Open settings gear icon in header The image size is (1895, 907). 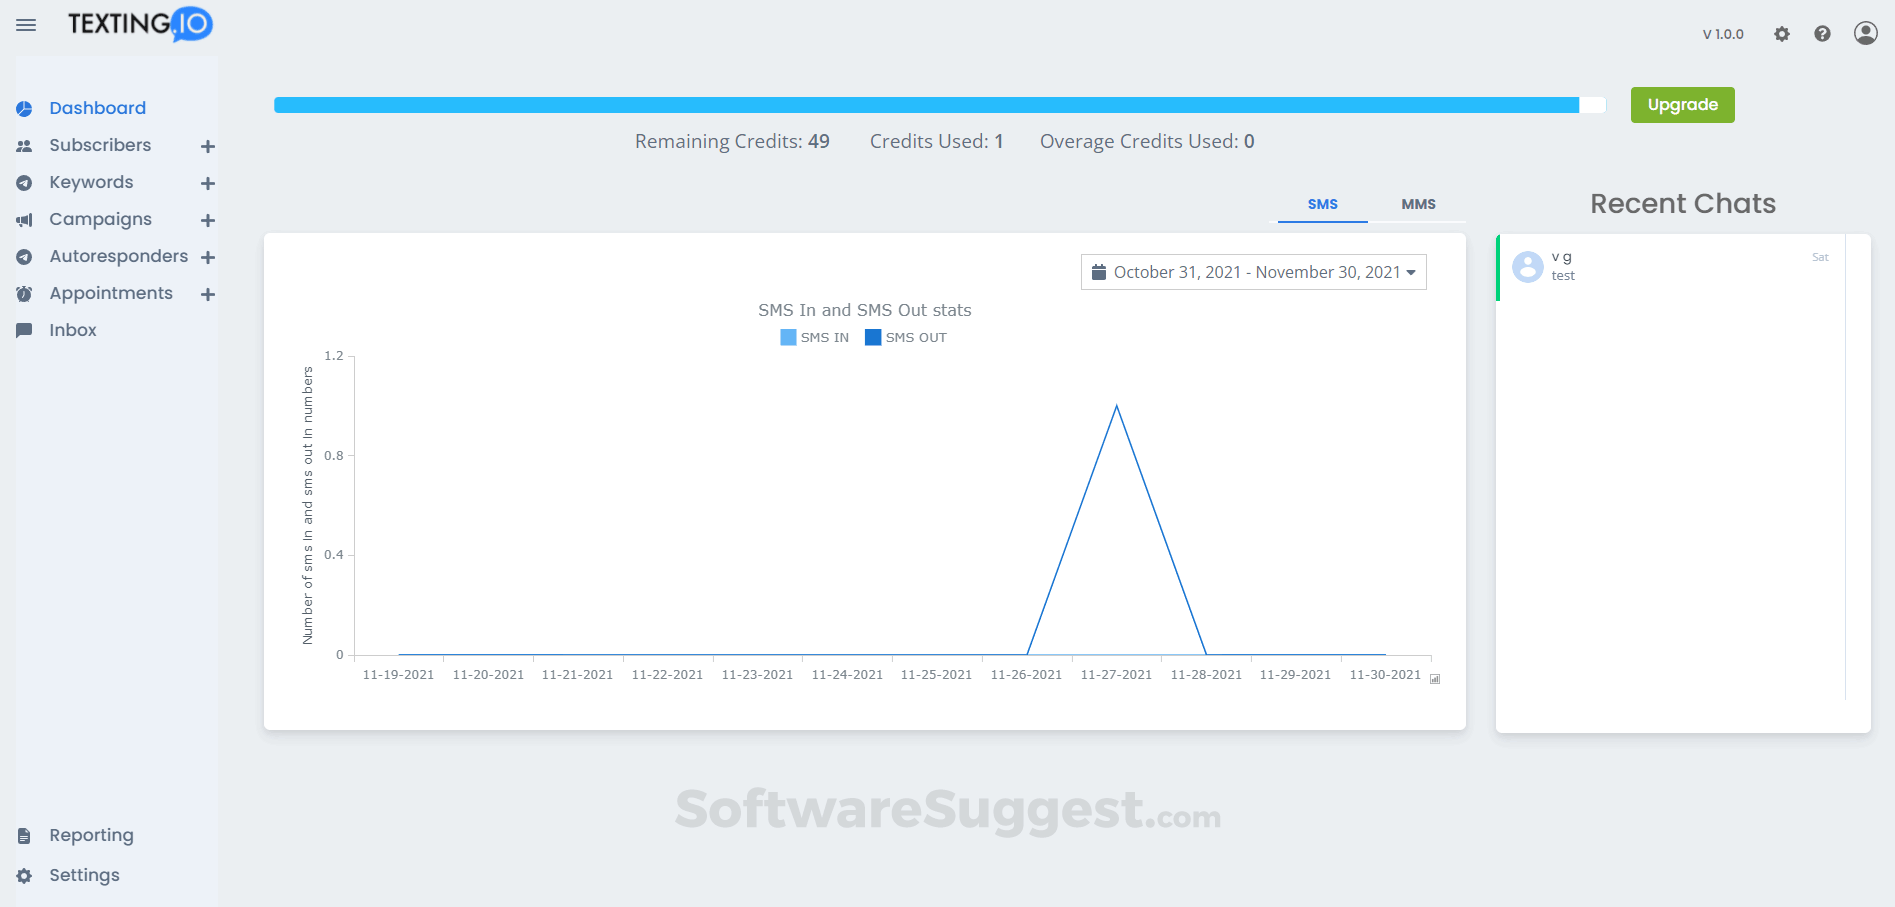click(x=1782, y=34)
